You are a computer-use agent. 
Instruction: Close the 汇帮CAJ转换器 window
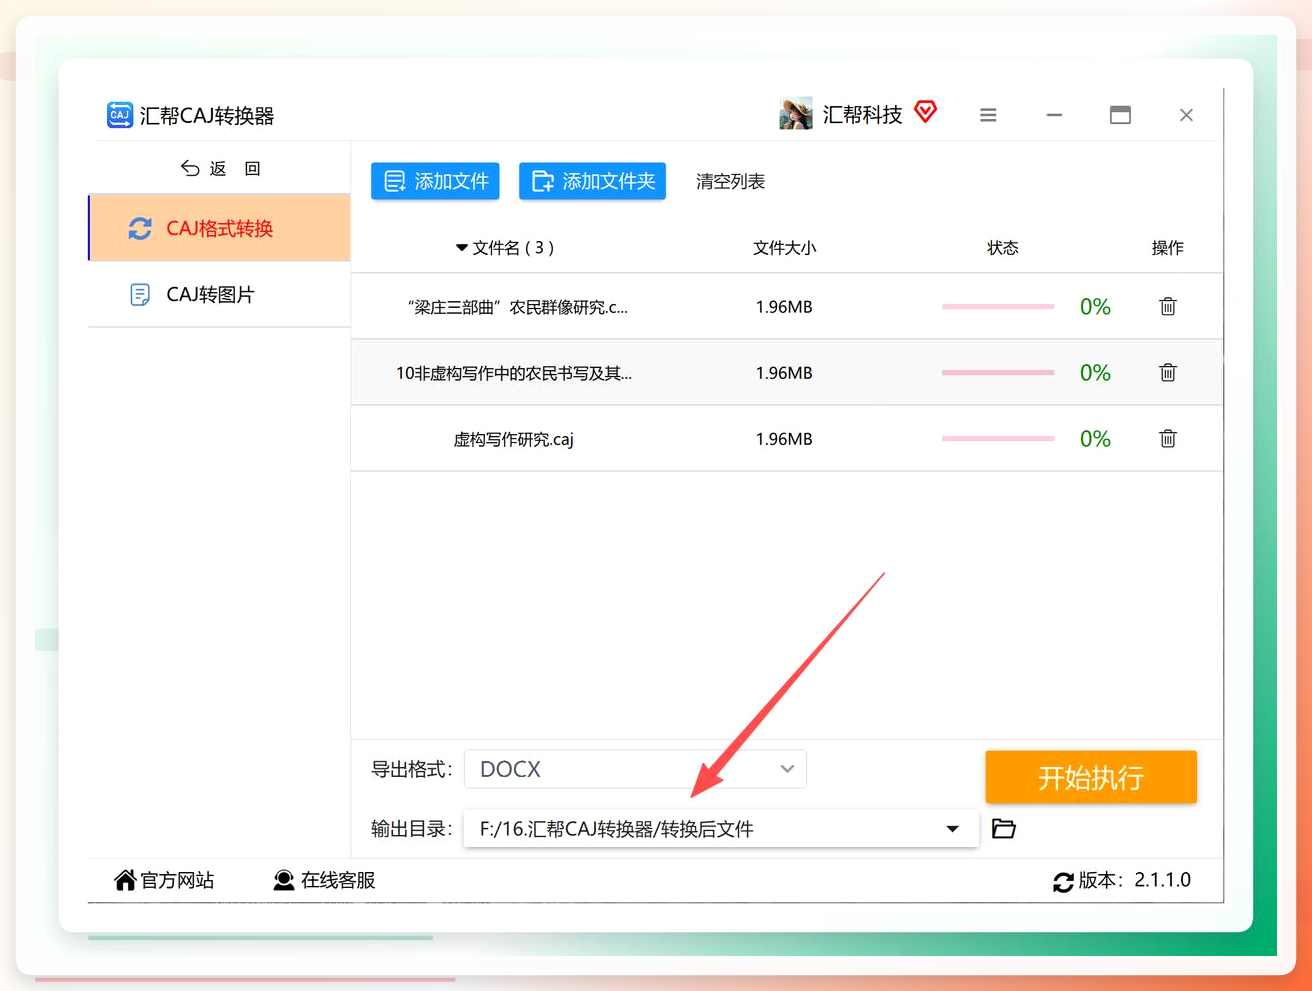1186,115
